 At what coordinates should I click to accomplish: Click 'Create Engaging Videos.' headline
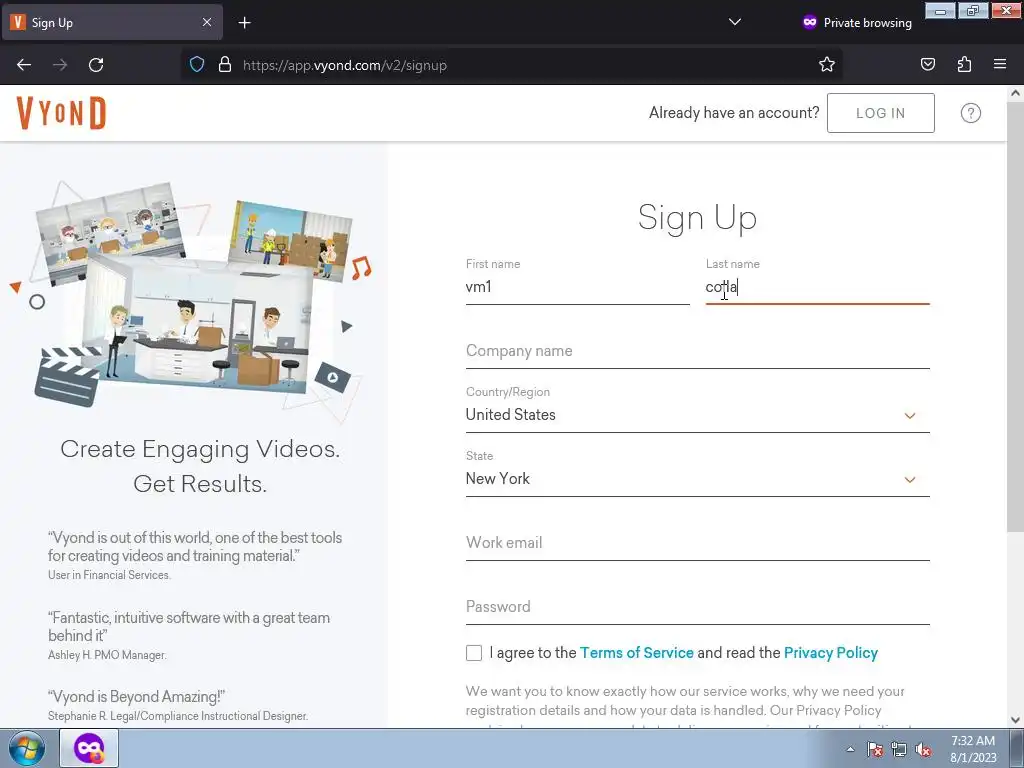coord(200,449)
